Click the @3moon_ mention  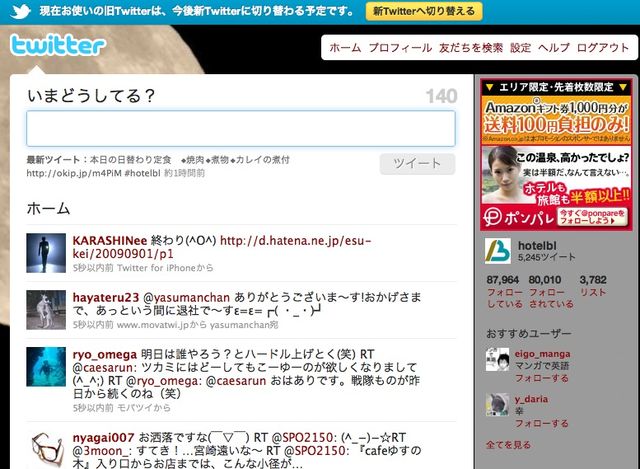coord(100,451)
